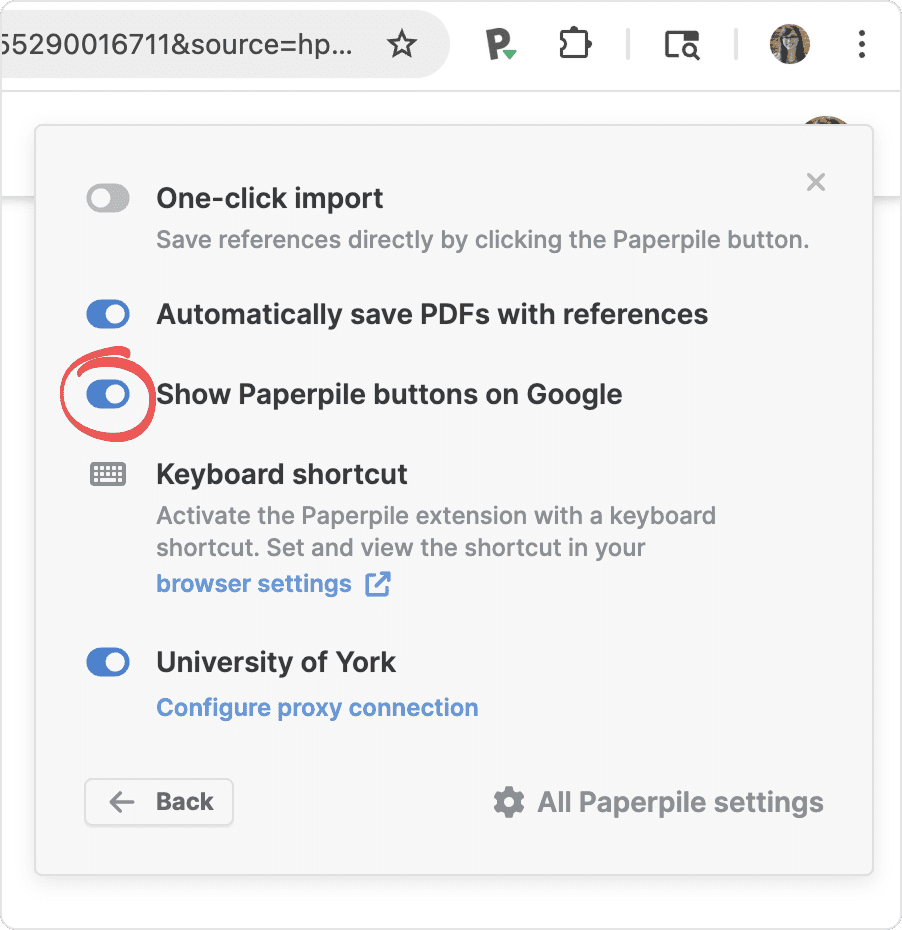Click Configure proxy connection link
Viewport: 902px width, 930px height.
point(317,708)
